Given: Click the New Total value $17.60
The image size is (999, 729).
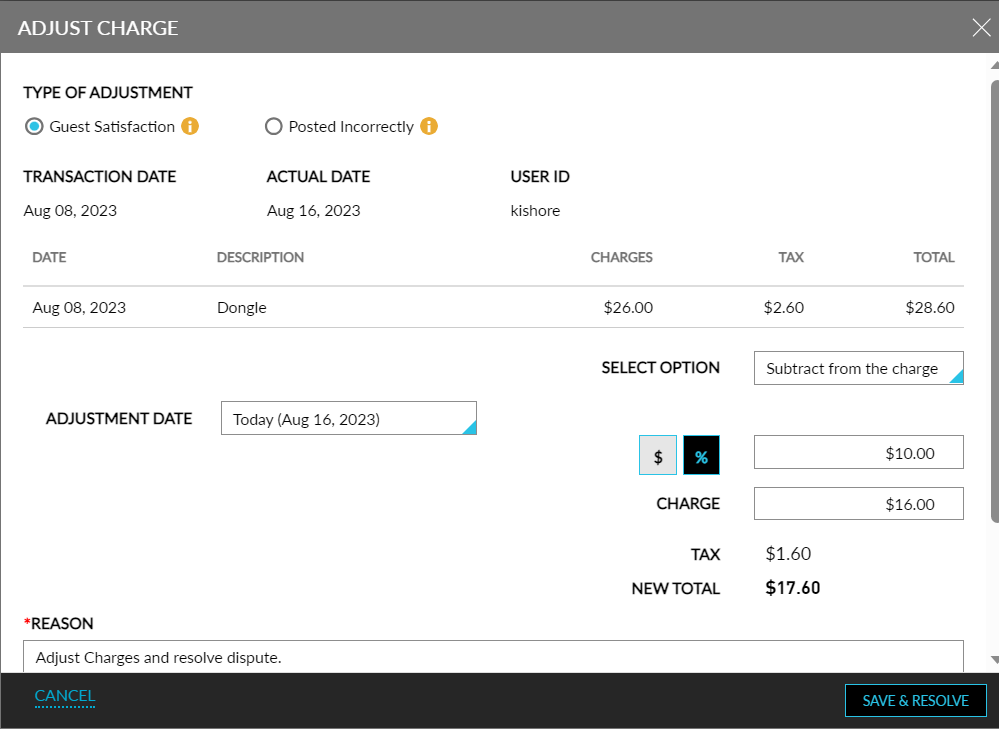Looking at the screenshot, I should (x=792, y=588).
